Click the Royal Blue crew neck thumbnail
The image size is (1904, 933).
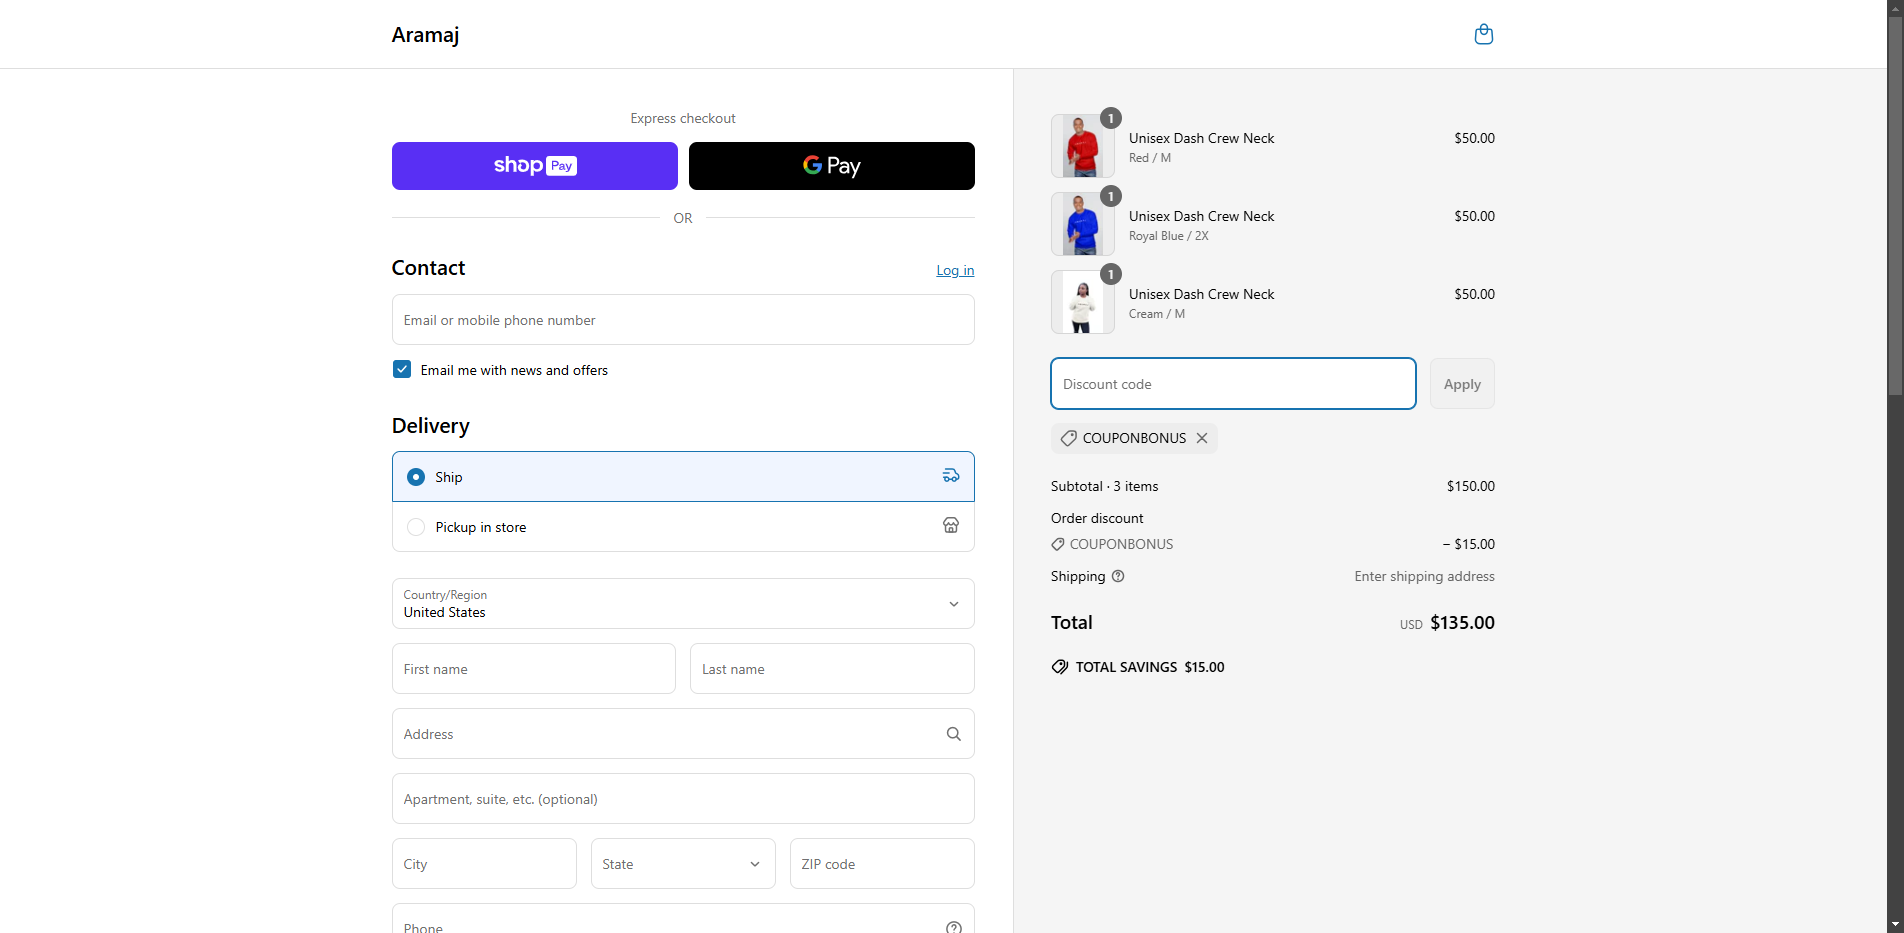pyautogui.click(x=1083, y=224)
